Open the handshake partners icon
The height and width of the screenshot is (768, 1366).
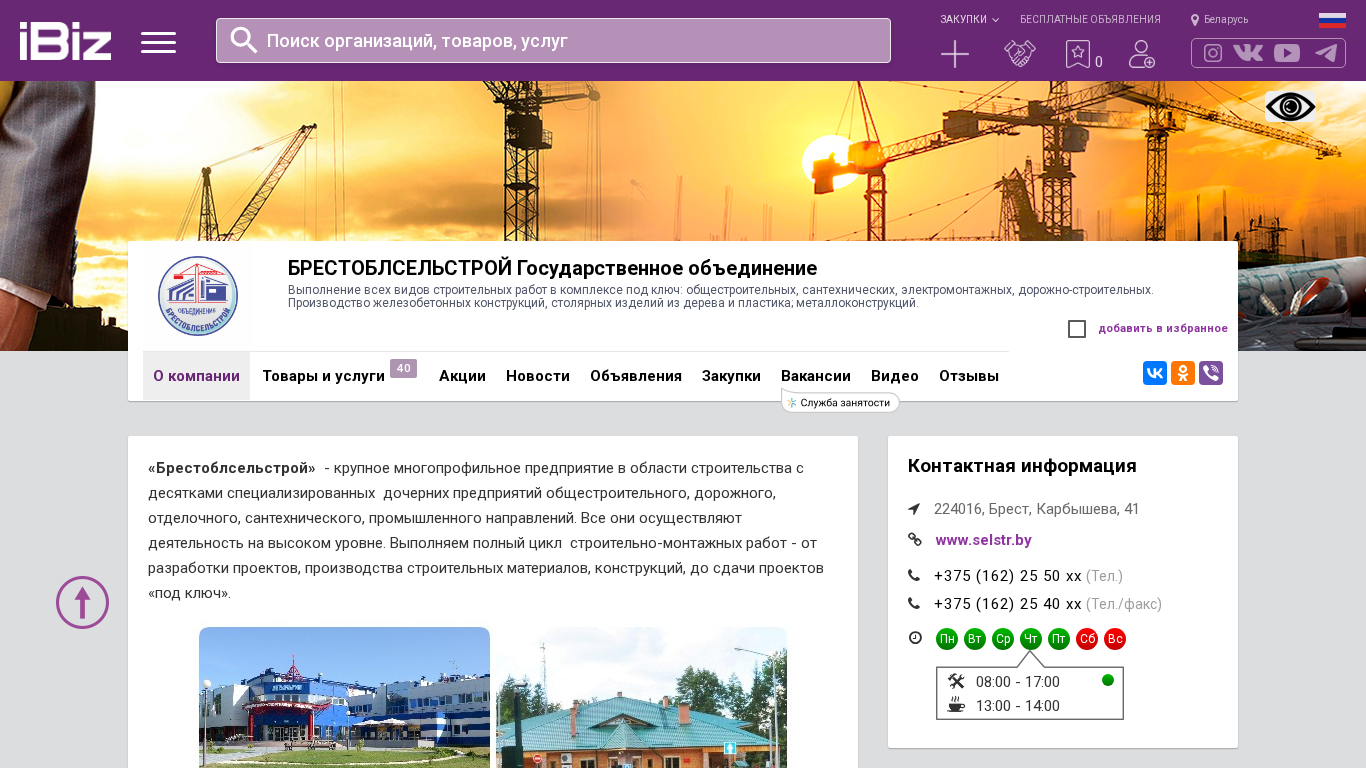1020,54
